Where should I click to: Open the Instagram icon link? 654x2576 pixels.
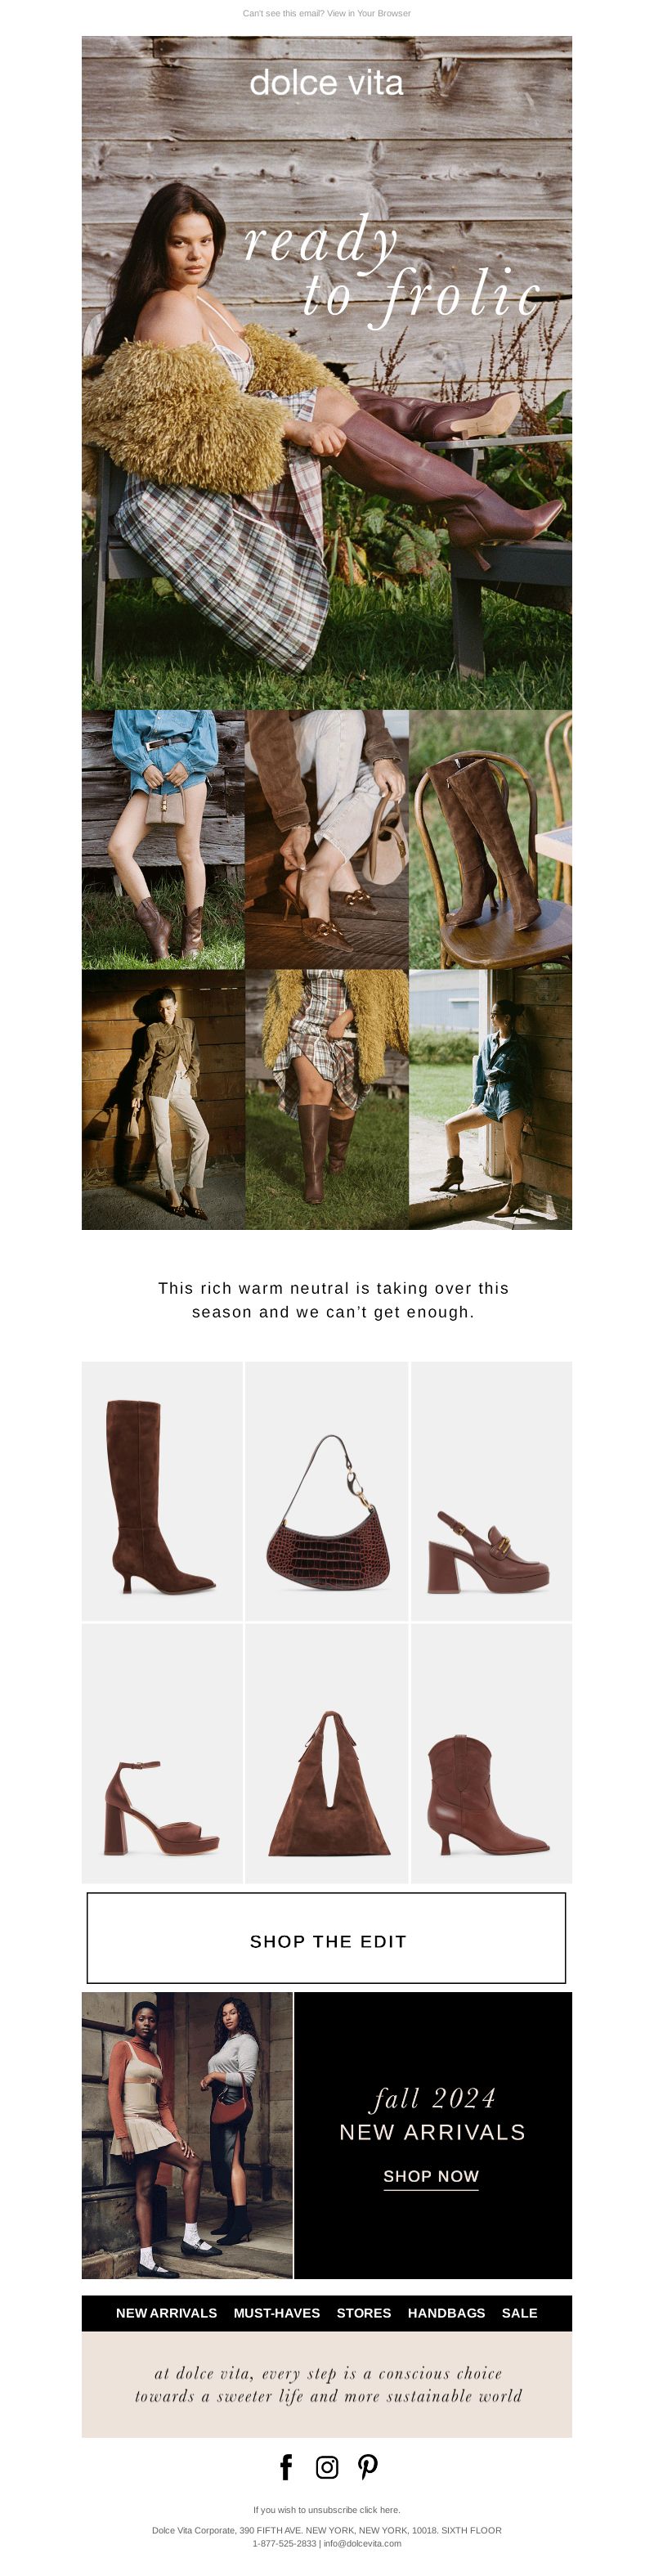327,2467
